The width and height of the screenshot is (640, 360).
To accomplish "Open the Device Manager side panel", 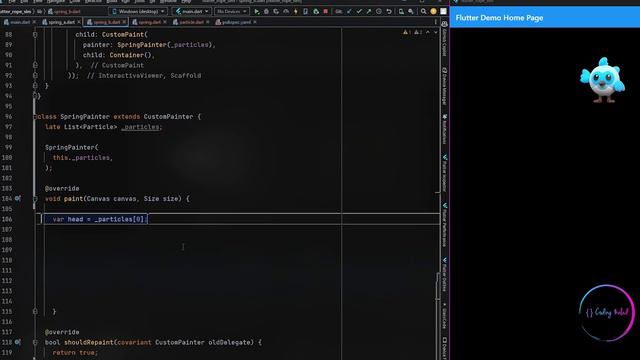I will coord(444,86).
